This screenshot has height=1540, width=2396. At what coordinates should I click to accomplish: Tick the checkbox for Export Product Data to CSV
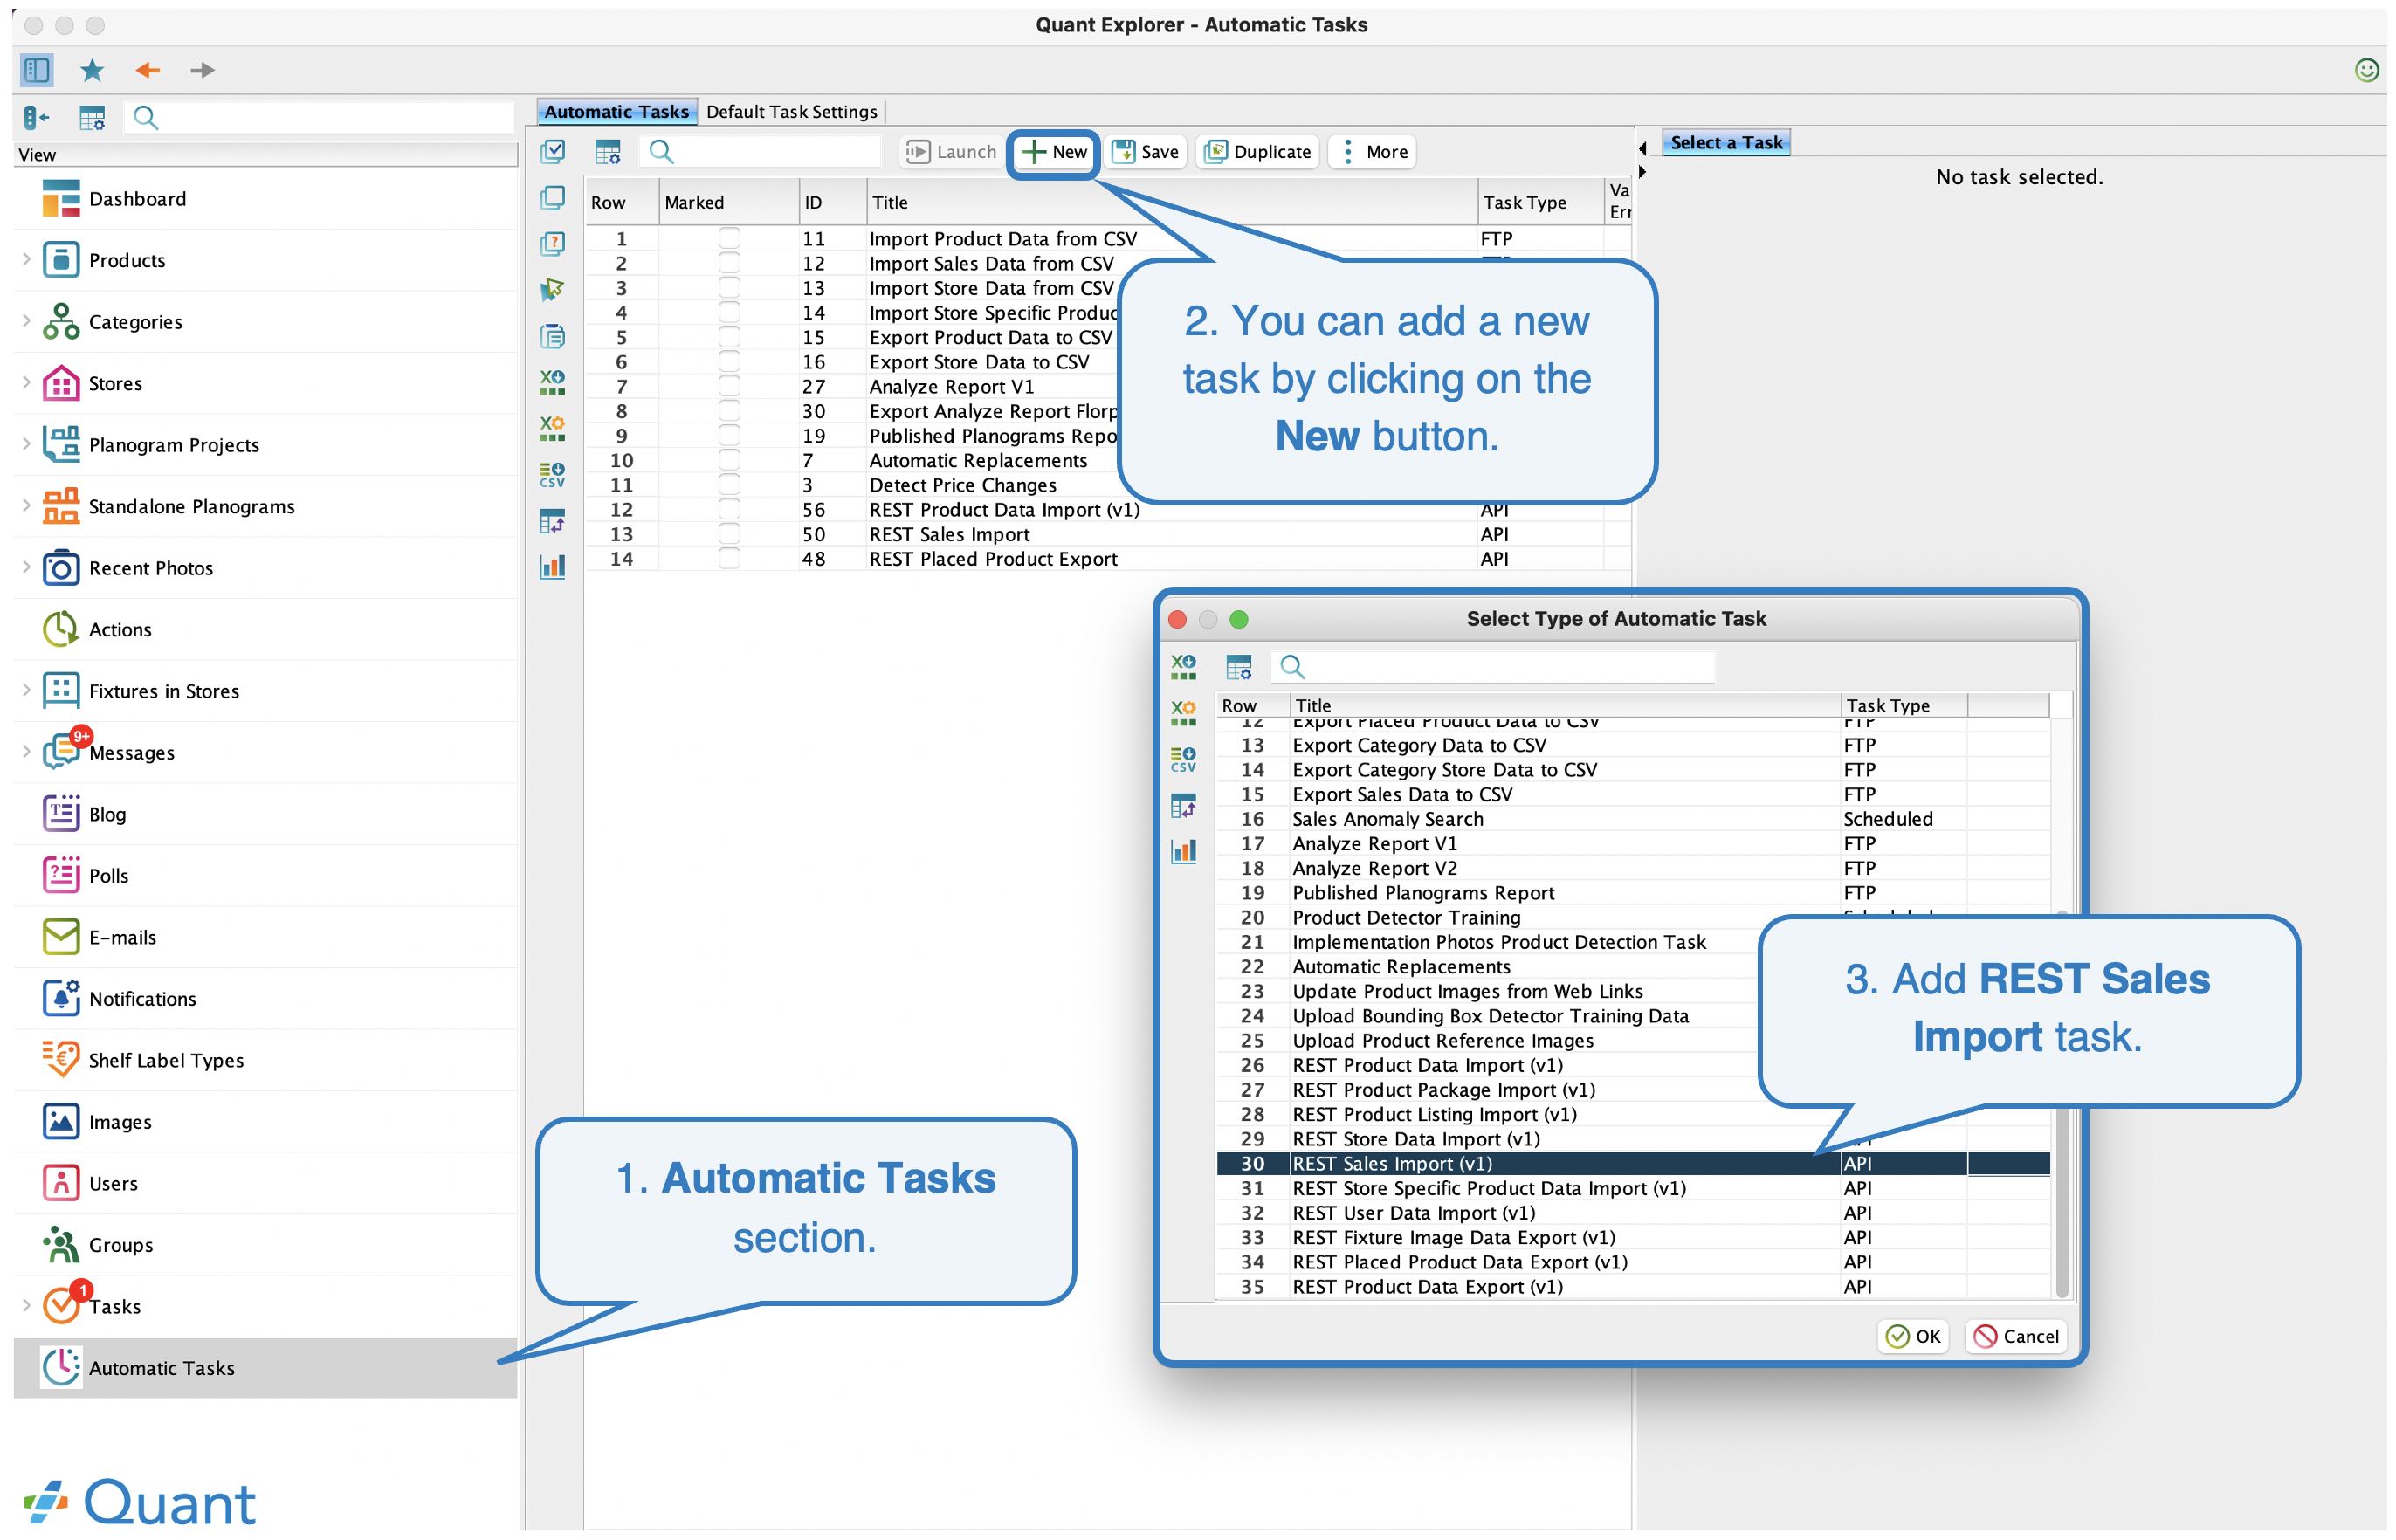[x=729, y=337]
